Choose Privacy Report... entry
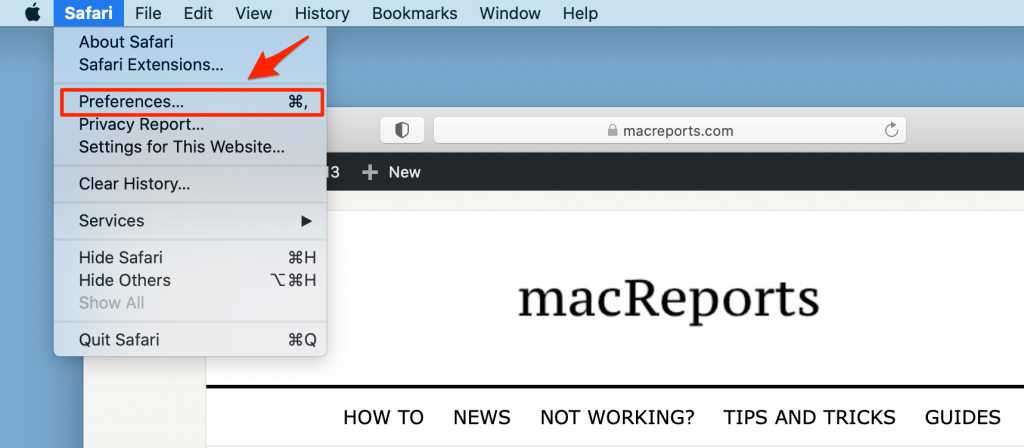The image size is (1024, 448). (191, 124)
